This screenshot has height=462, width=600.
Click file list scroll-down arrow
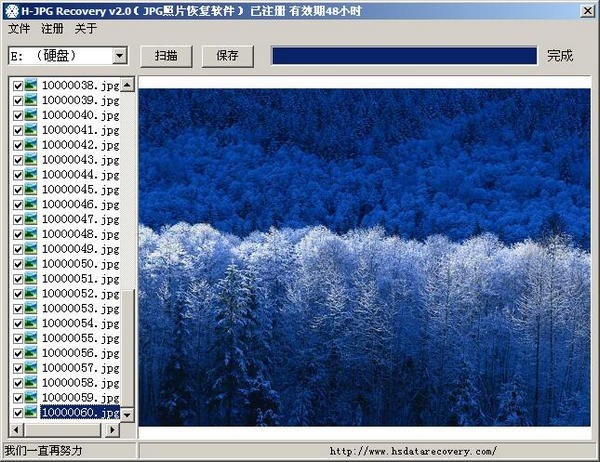pos(127,414)
